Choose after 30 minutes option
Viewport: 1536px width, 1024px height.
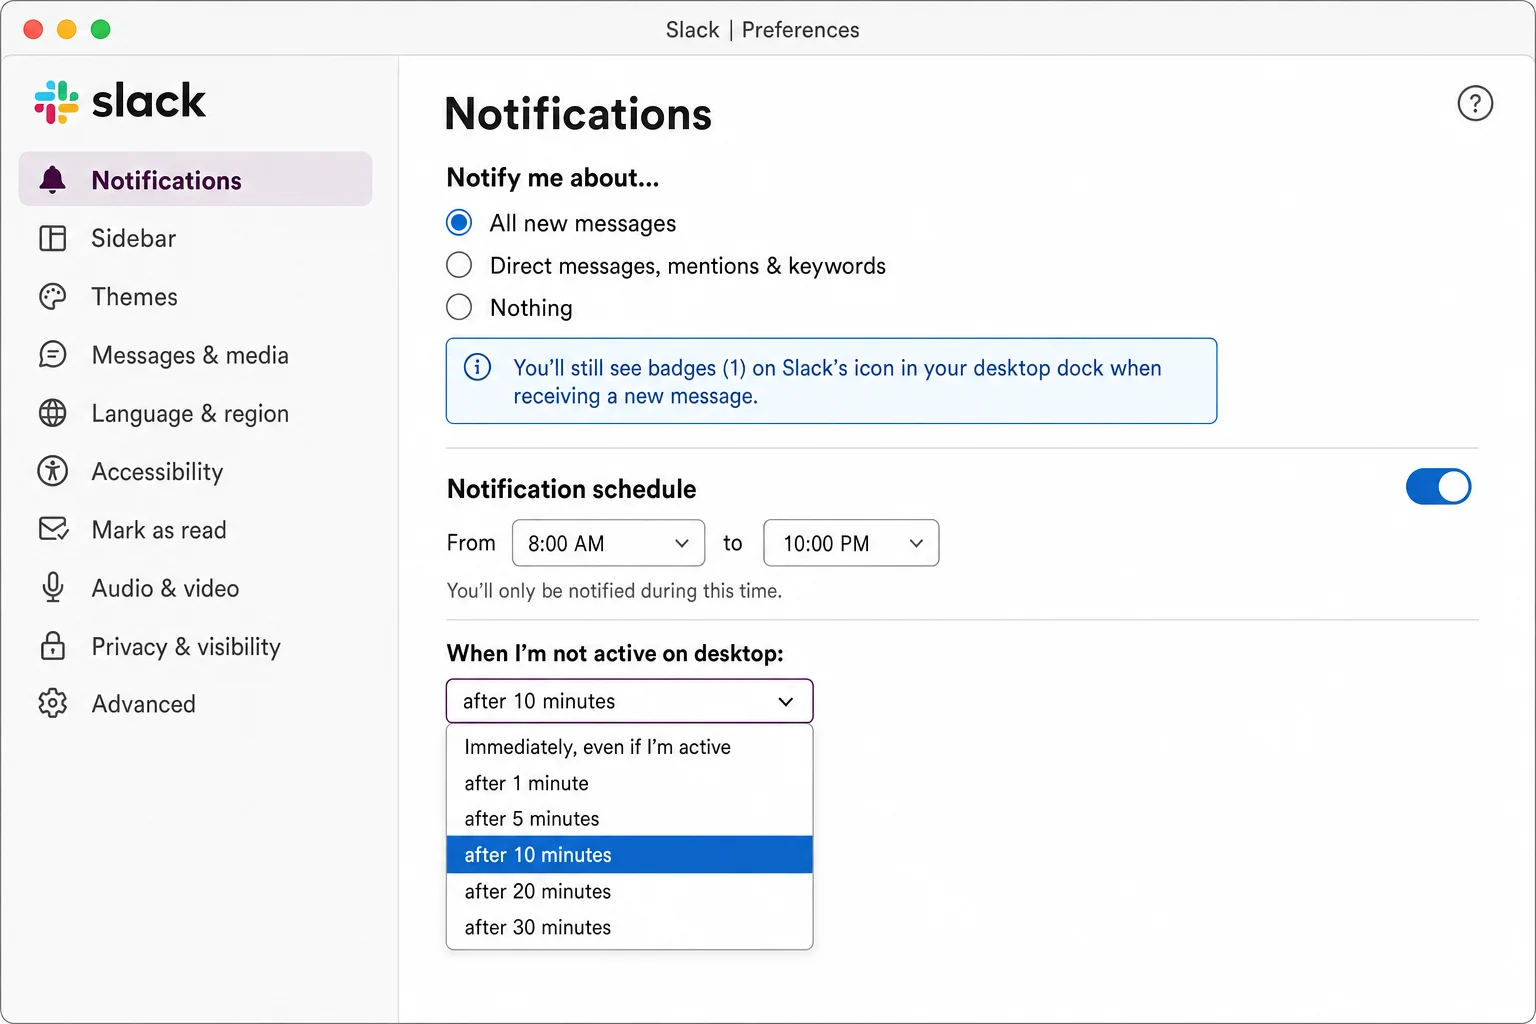click(x=629, y=927)
